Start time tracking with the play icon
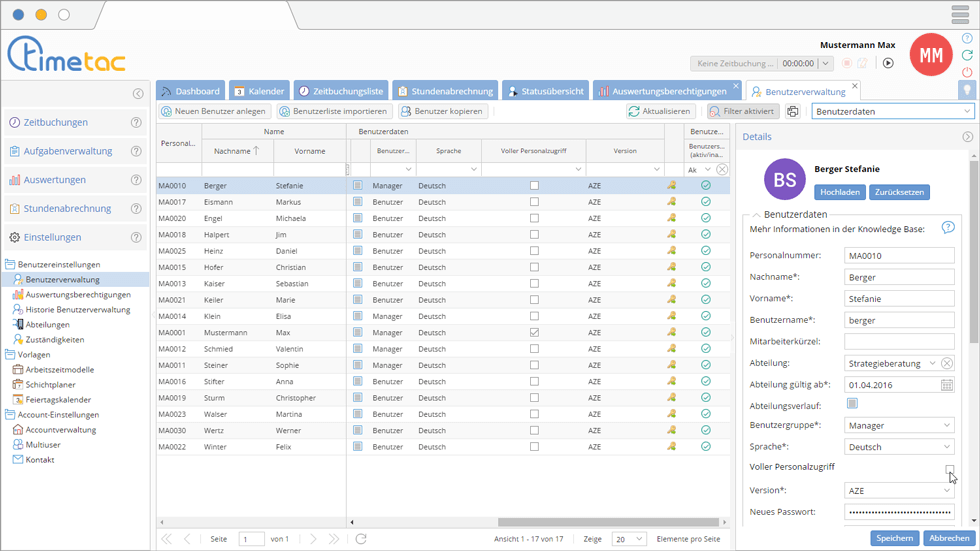 tap(887, 63)
